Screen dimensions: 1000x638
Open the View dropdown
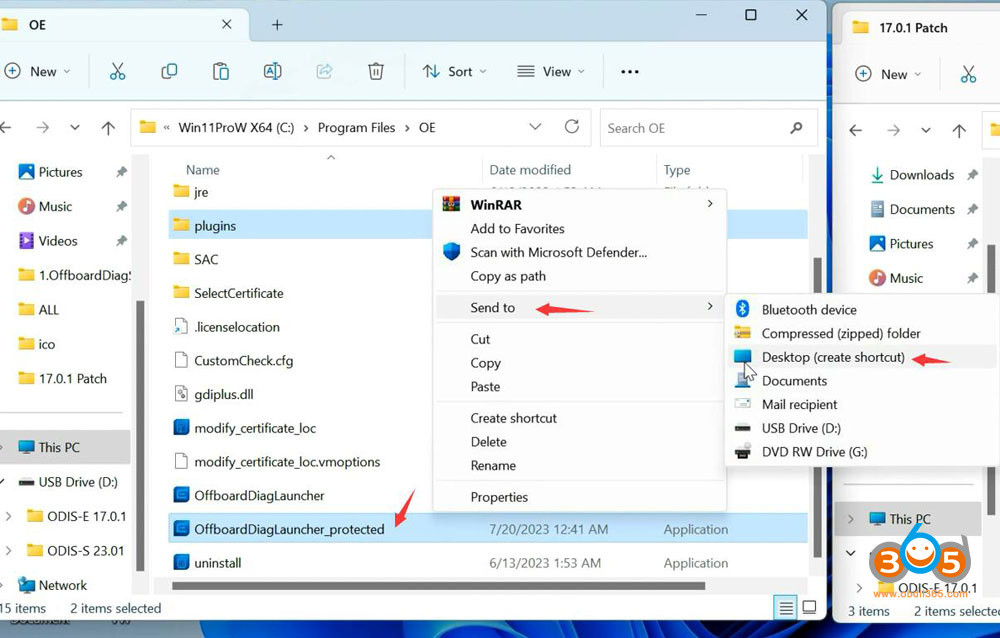[550, 71]
